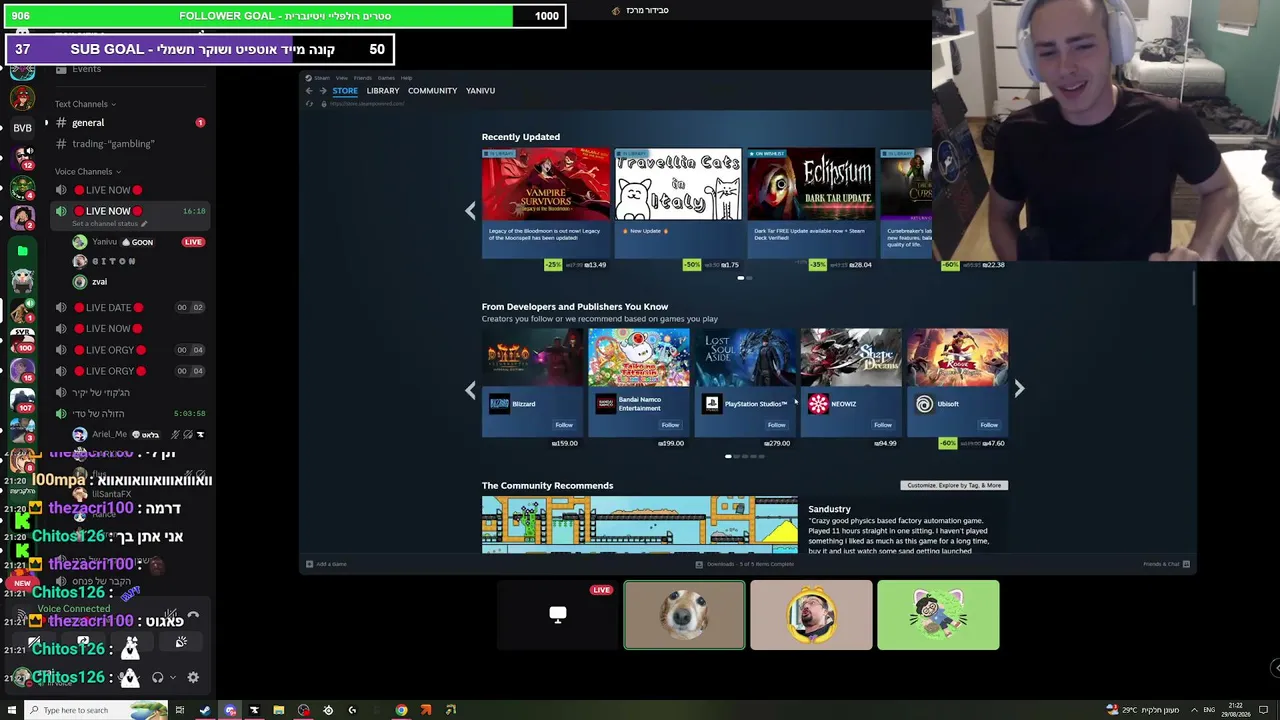Open the BVB Discord server

click(x=22, y=128)
